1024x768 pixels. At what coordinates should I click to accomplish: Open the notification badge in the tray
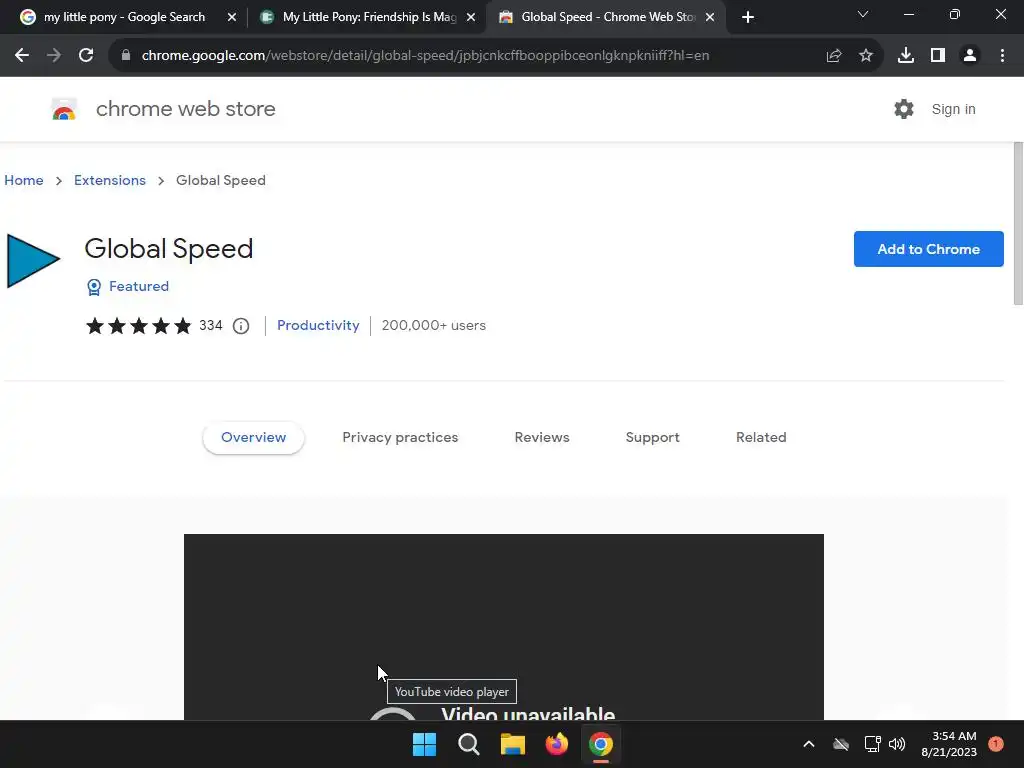pyautogui.click(x=995, y=744)
